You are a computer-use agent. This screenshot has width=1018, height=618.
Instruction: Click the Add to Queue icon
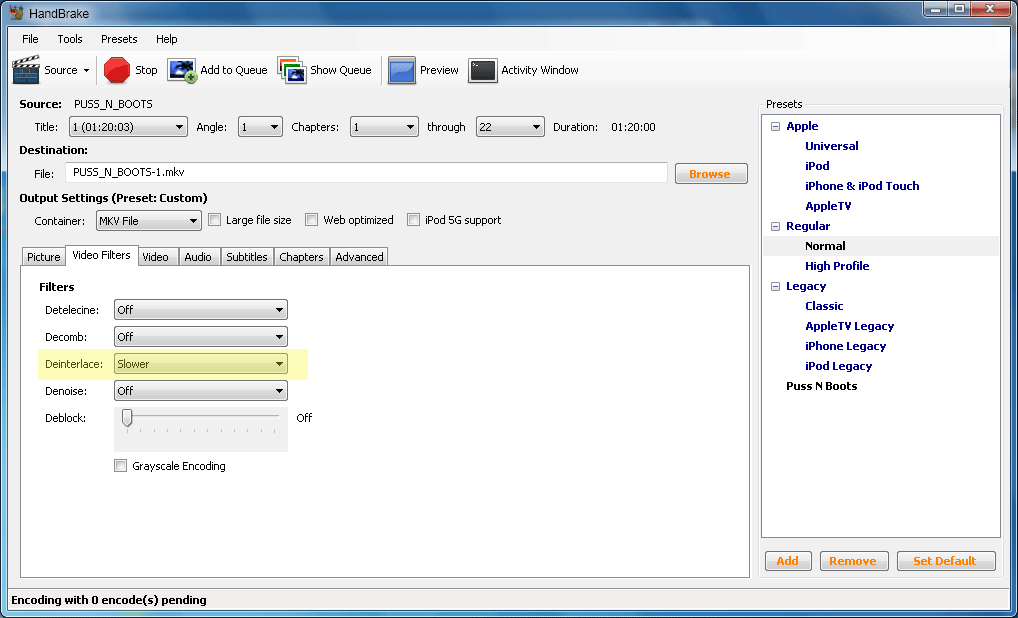pos(182,70)
